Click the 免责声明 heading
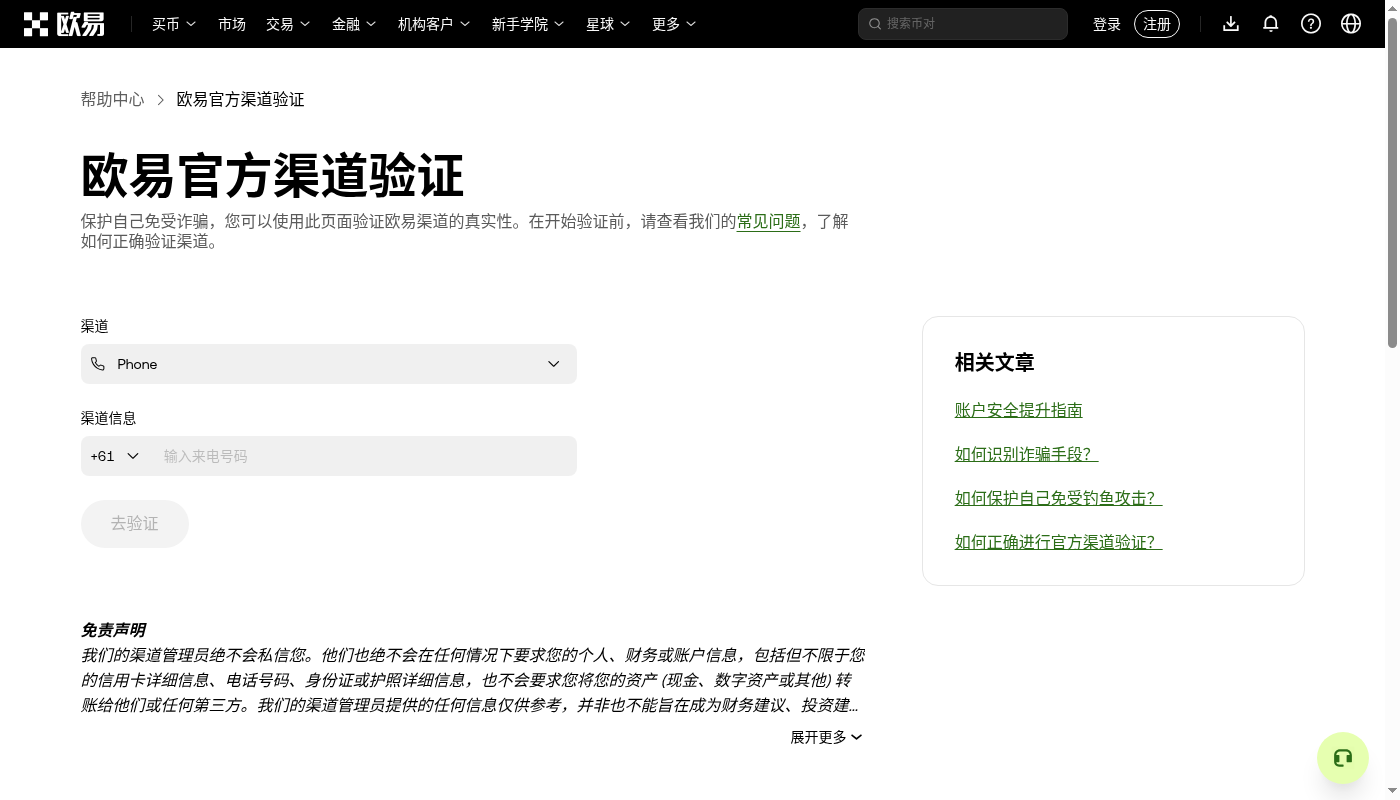 pyautogui.click(x=113, y=630)
